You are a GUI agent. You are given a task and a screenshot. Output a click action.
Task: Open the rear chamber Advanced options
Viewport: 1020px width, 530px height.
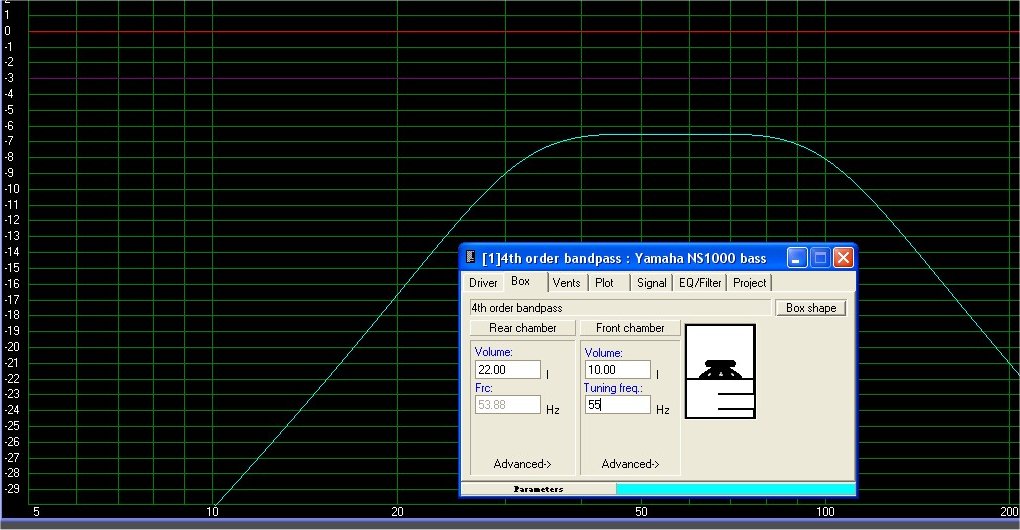522,464
